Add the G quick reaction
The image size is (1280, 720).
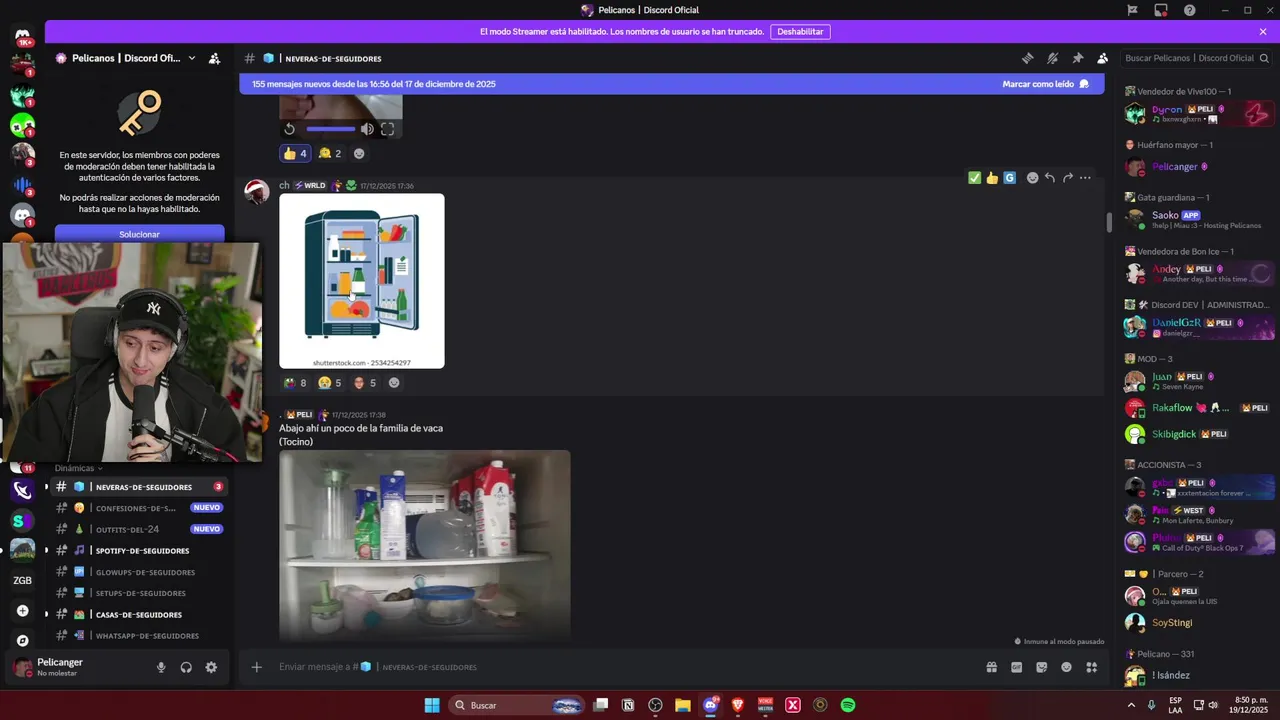tap(1010, 178)
